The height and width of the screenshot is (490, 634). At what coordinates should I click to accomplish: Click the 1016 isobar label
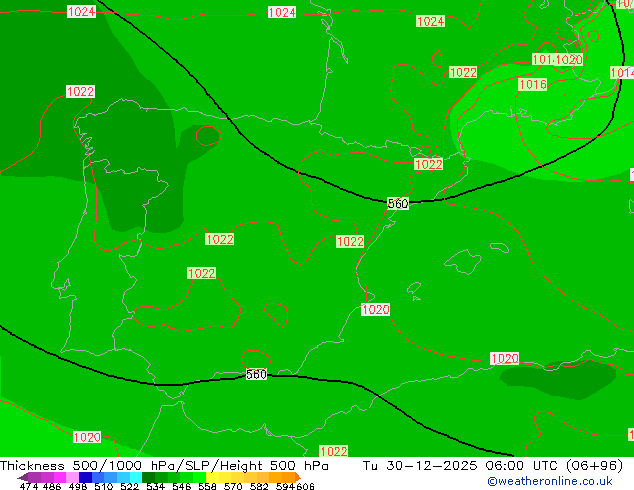[533, 84]
